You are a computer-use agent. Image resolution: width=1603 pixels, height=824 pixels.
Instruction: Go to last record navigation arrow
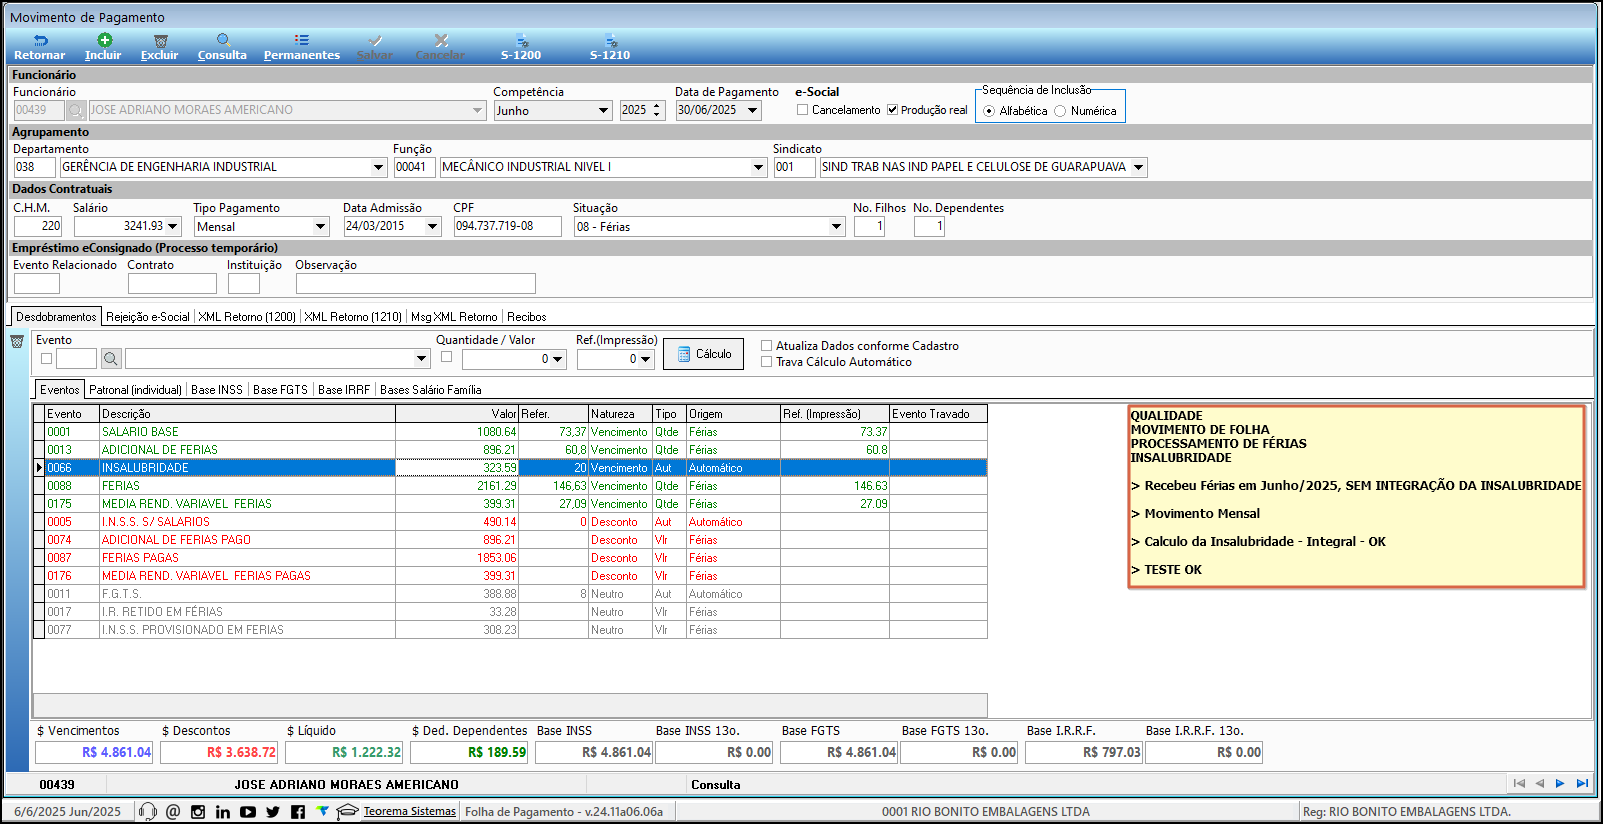[x=1582, y=783]
